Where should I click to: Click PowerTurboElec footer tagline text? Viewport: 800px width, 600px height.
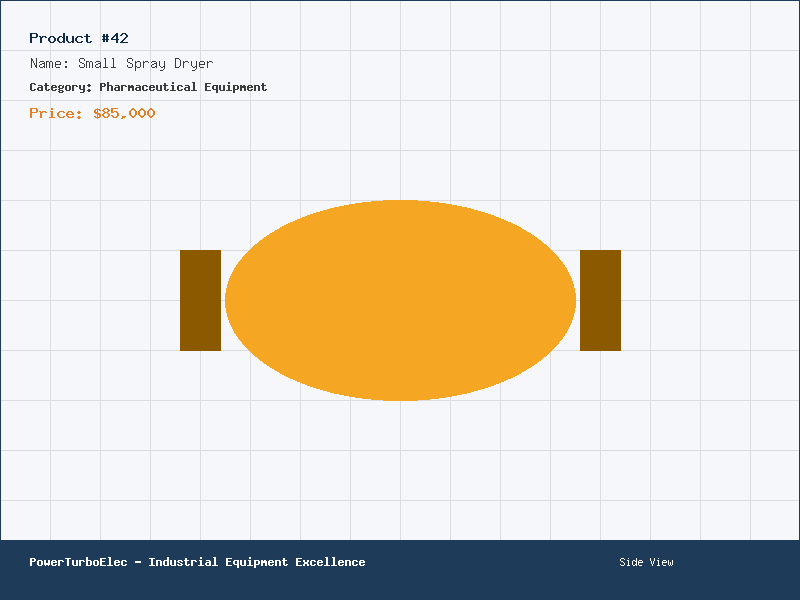pos(197,562)
